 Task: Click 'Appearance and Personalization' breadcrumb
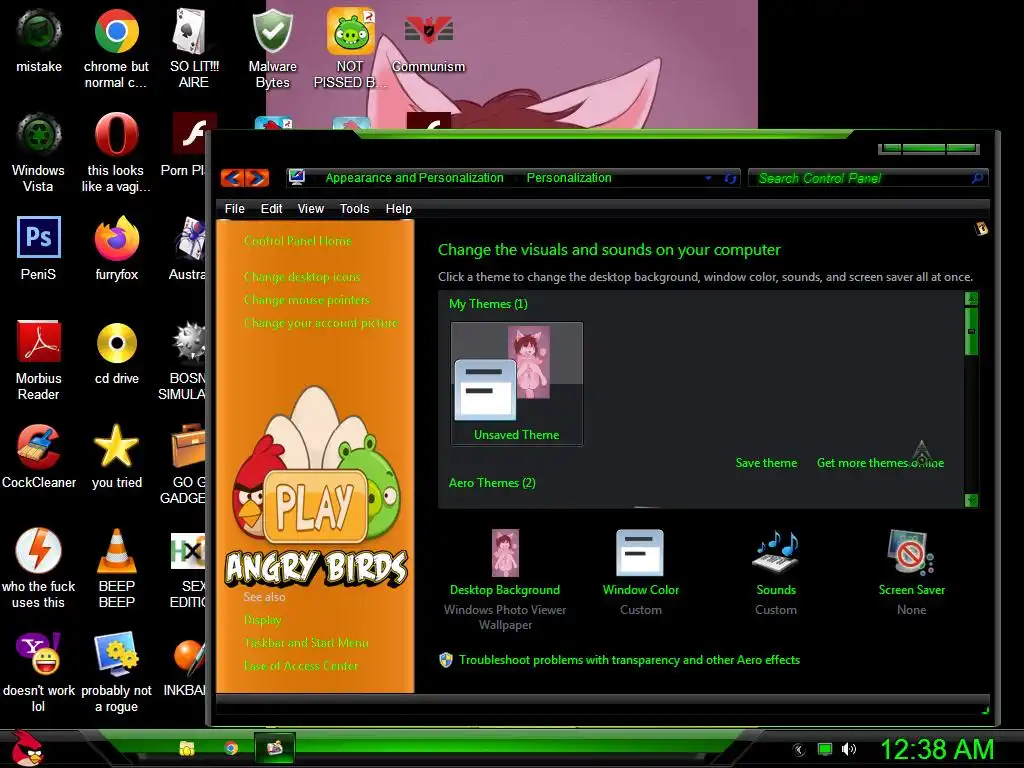coord(414,178)
